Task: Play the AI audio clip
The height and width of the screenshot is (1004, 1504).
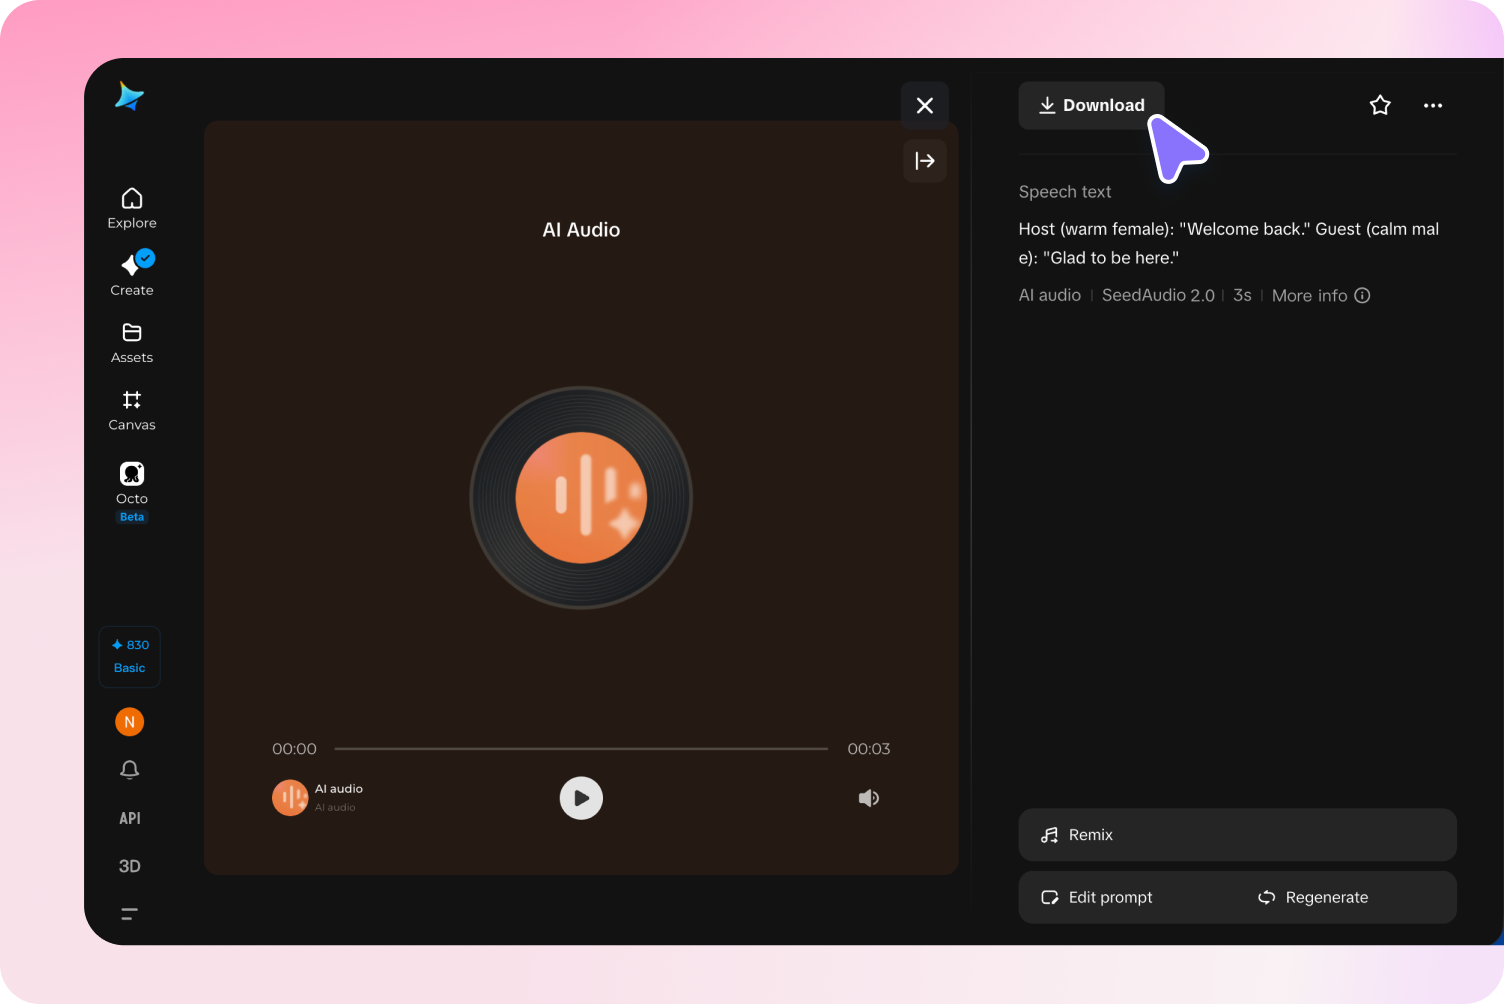Action: pyautogui.click(x=581, y=798)
